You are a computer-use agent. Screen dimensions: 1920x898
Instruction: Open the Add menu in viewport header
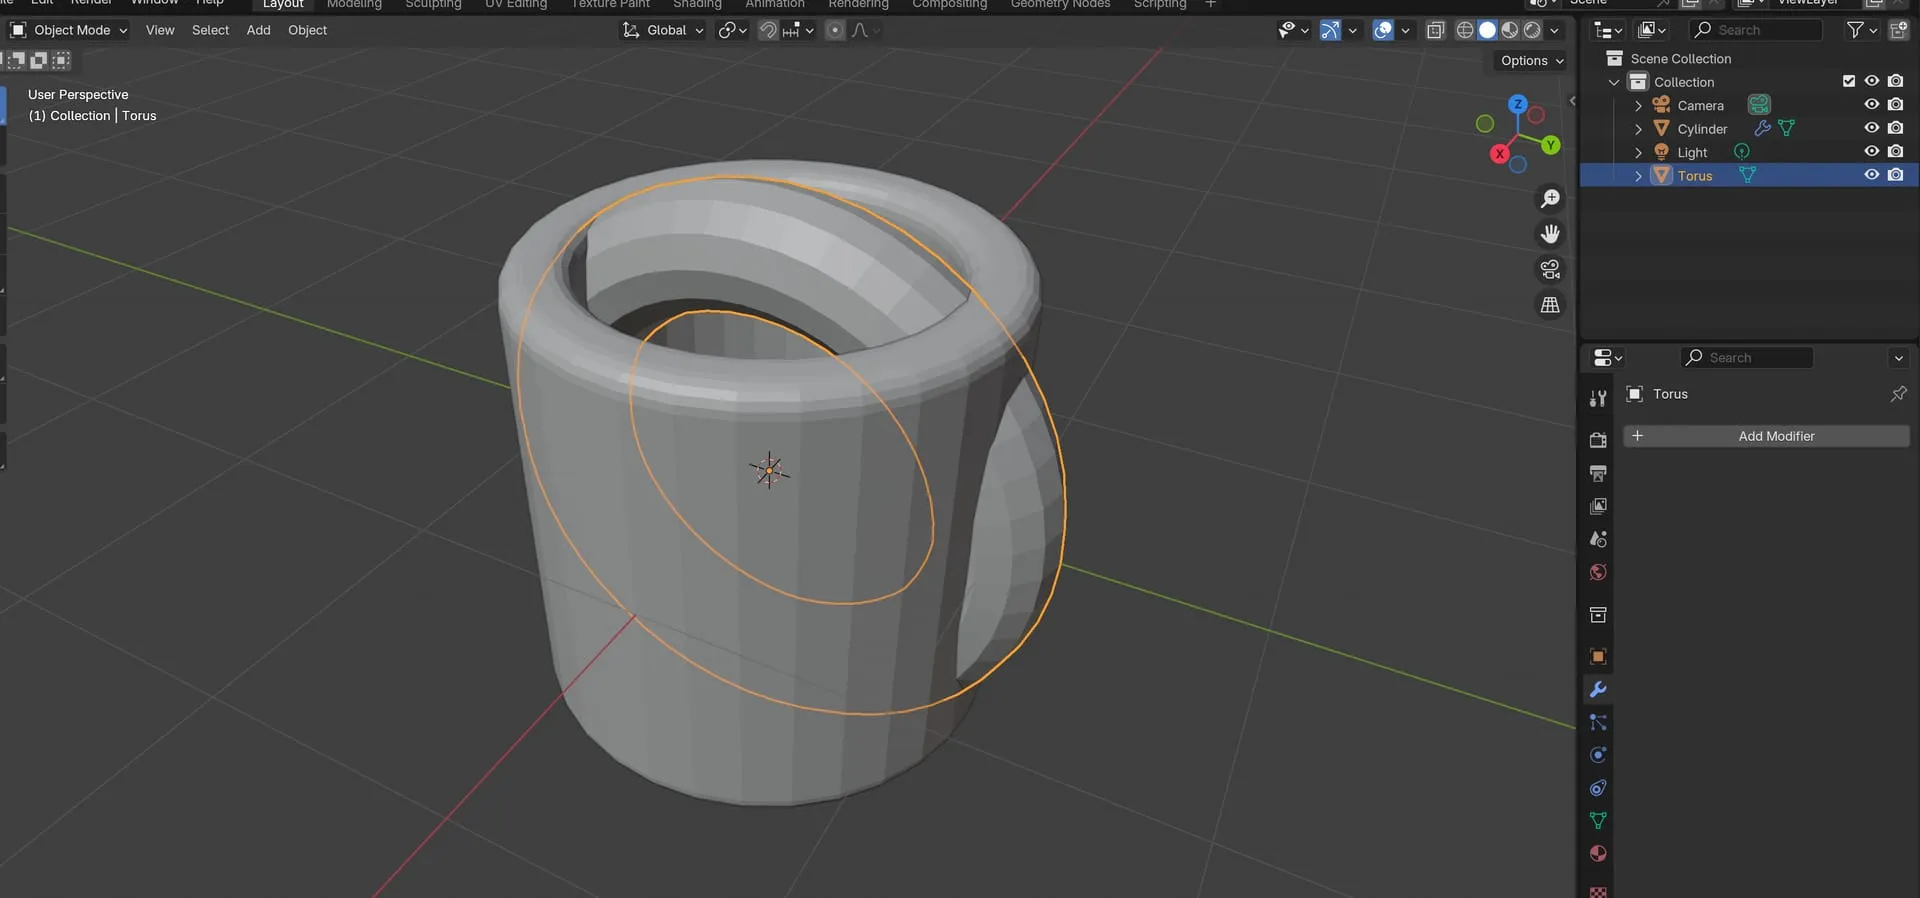click(258, 31)
